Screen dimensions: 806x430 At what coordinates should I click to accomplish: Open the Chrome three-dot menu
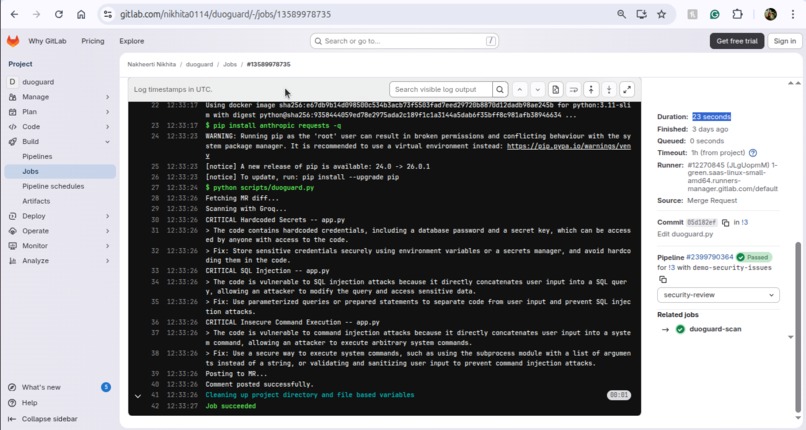point(793,14)
